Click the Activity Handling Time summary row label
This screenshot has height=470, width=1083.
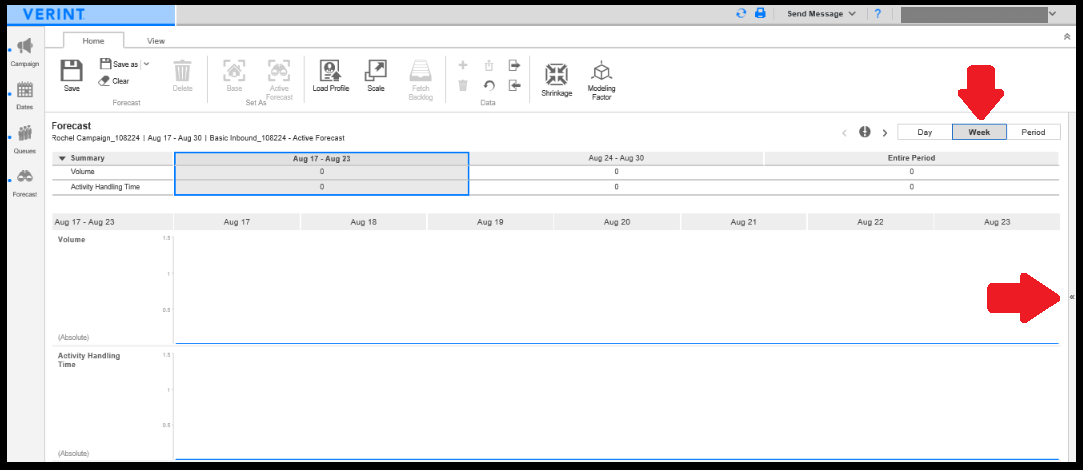105,187
